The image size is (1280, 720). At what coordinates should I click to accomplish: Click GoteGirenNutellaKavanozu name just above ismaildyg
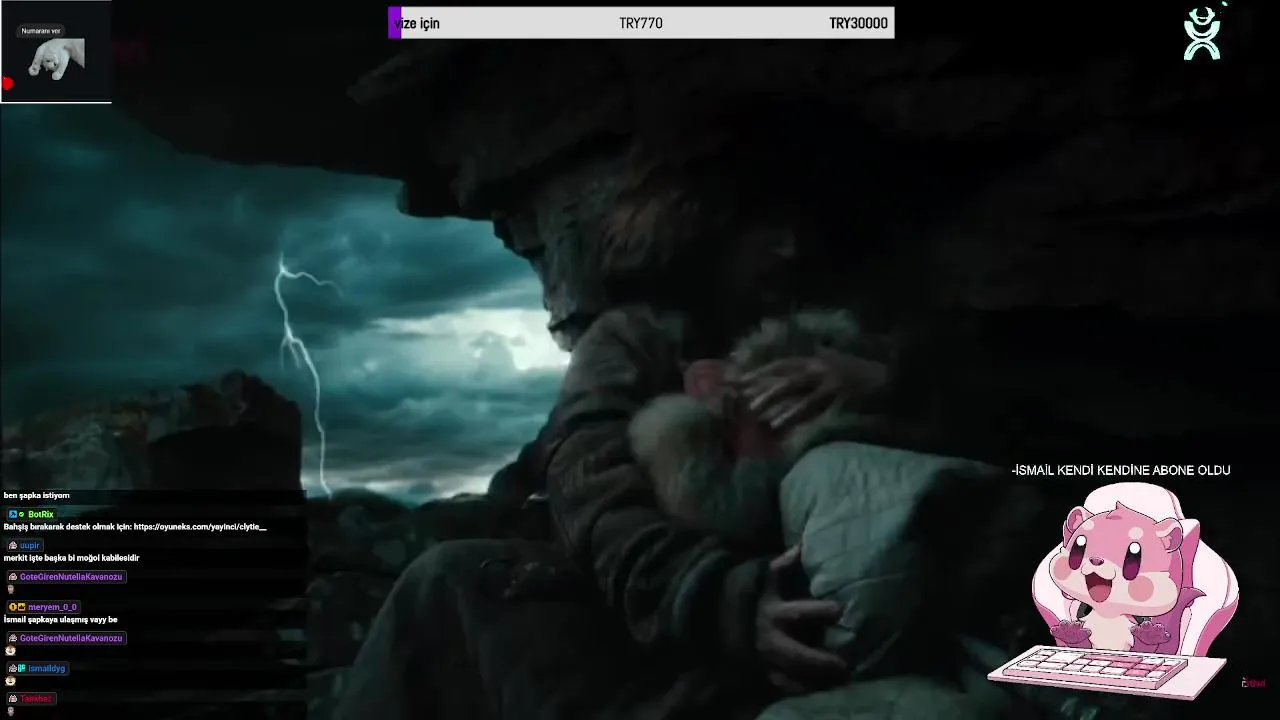pyautogui.click(x=71, y=638)
